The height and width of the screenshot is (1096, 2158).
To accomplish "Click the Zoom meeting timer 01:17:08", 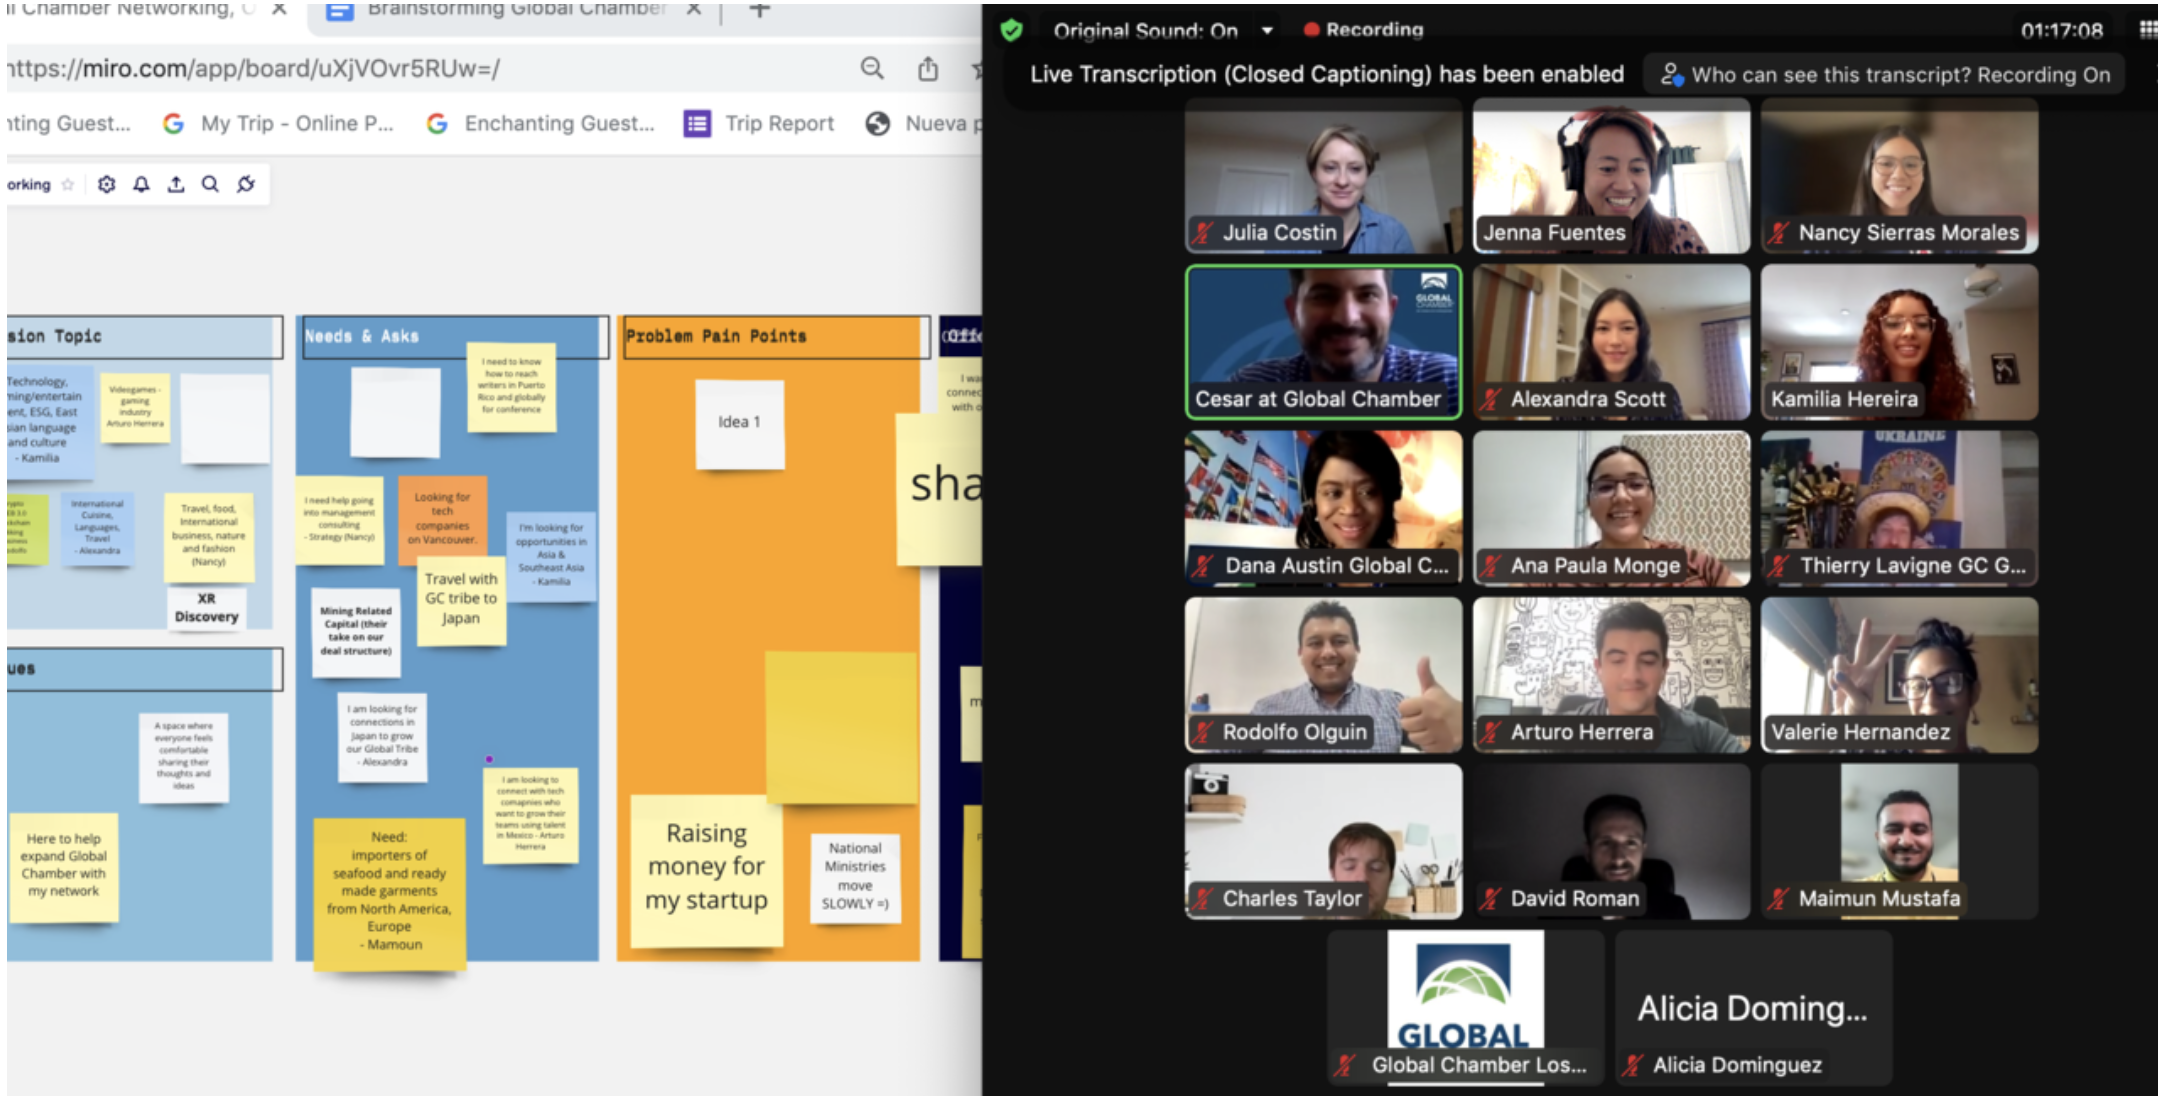I will (2062, 30).
